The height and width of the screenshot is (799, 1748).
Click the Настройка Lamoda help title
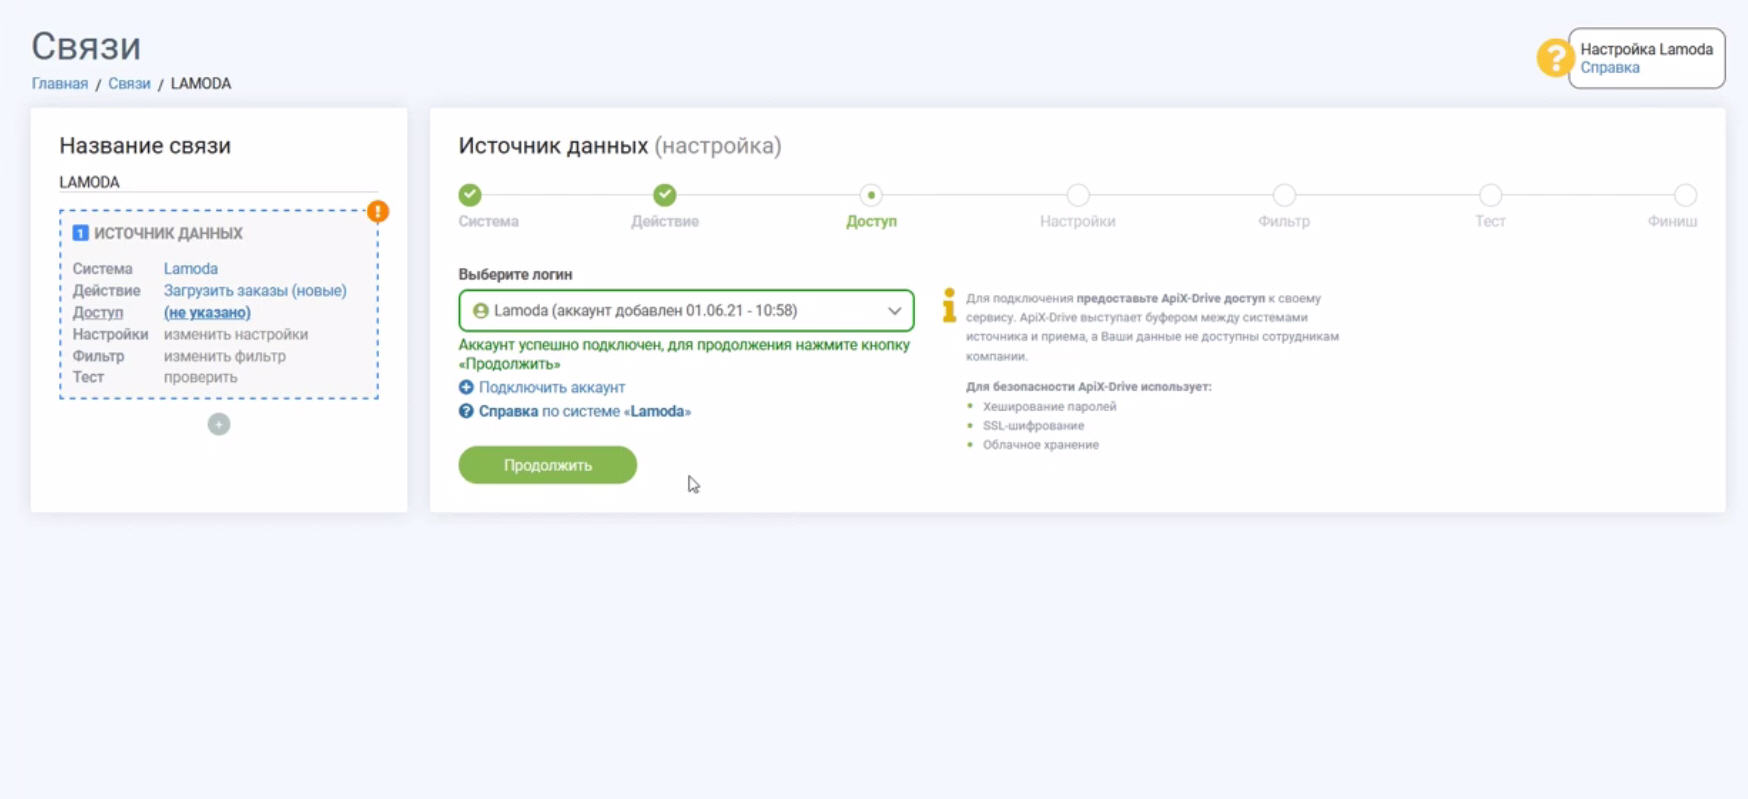(1647, 49)
